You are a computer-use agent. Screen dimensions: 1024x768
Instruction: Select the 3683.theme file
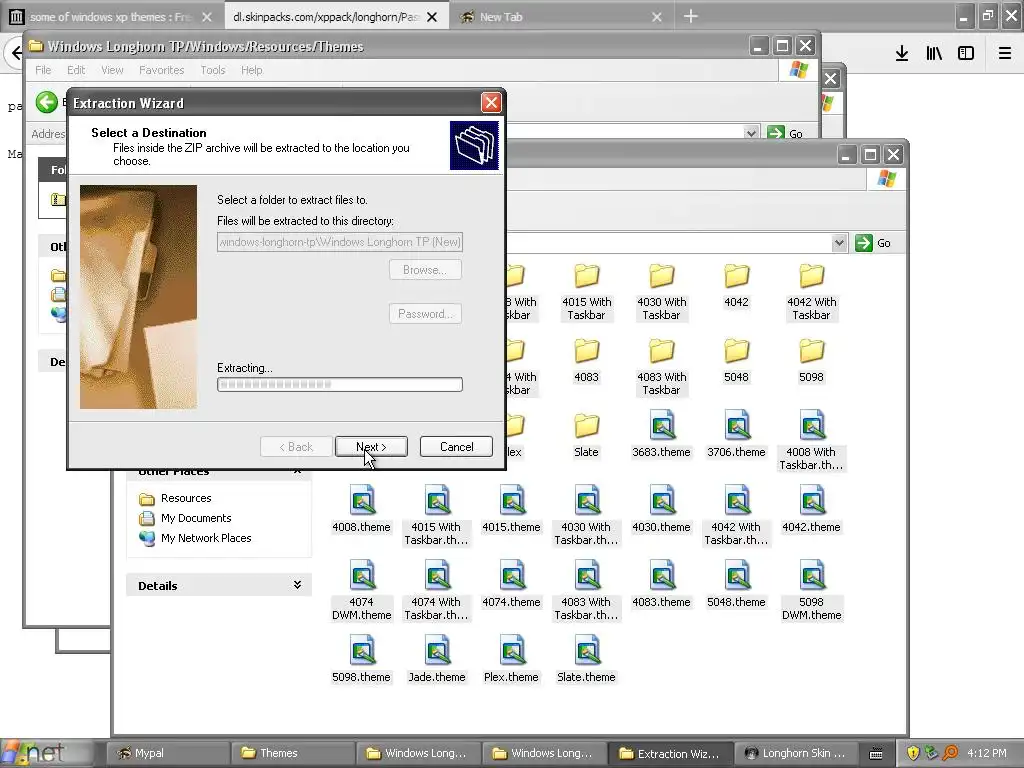click(662, 434)
